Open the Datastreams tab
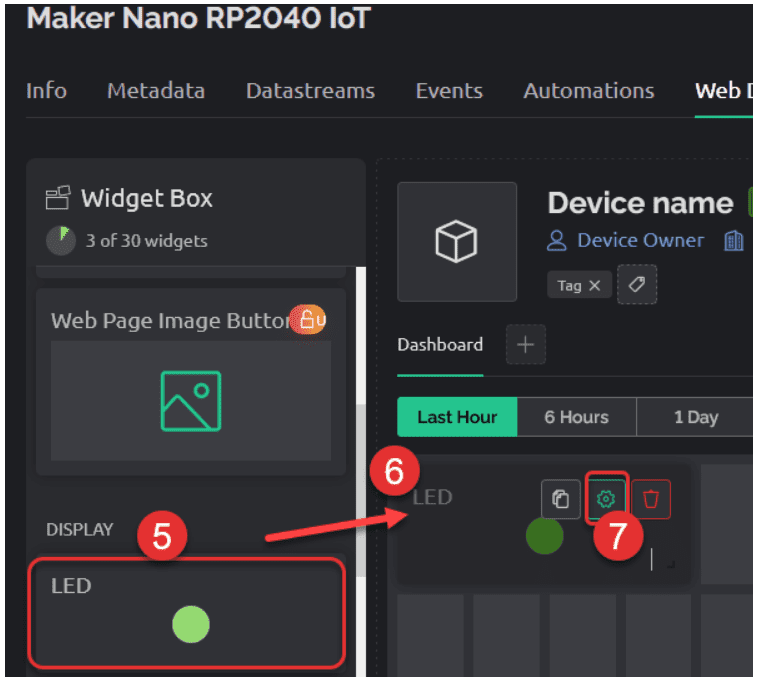This screenshot has height=685, width=762. (310, 91)
